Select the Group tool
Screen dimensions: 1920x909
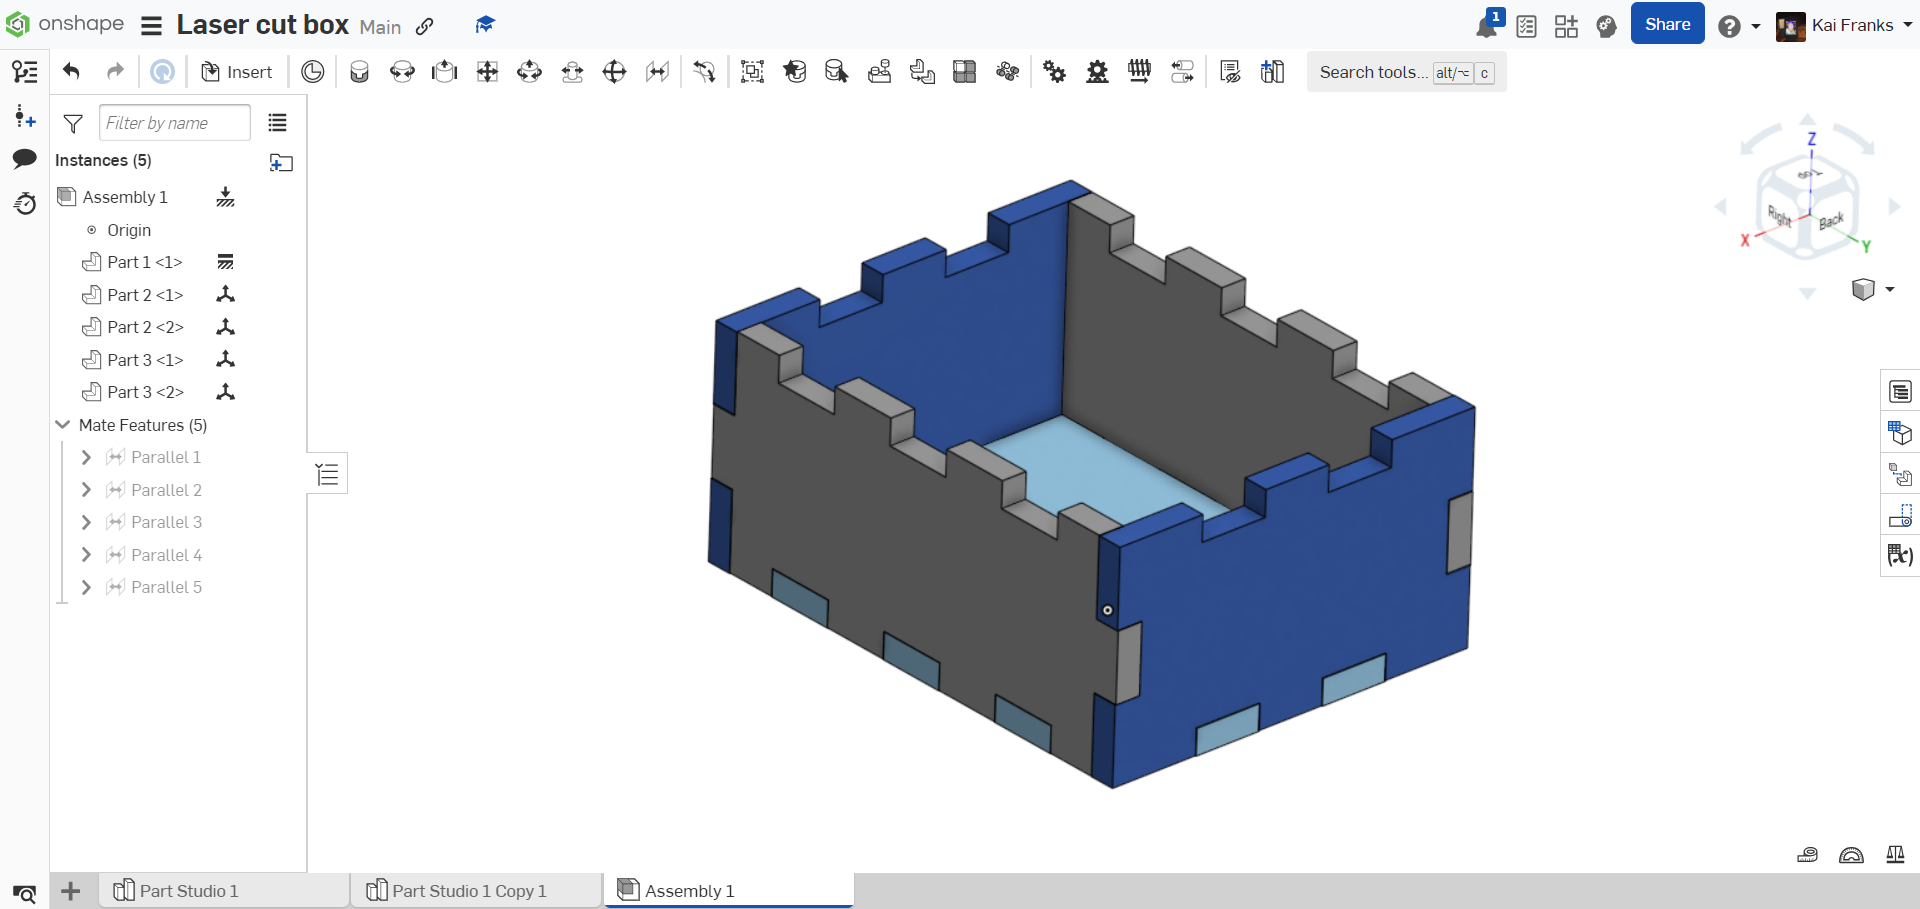752,72
